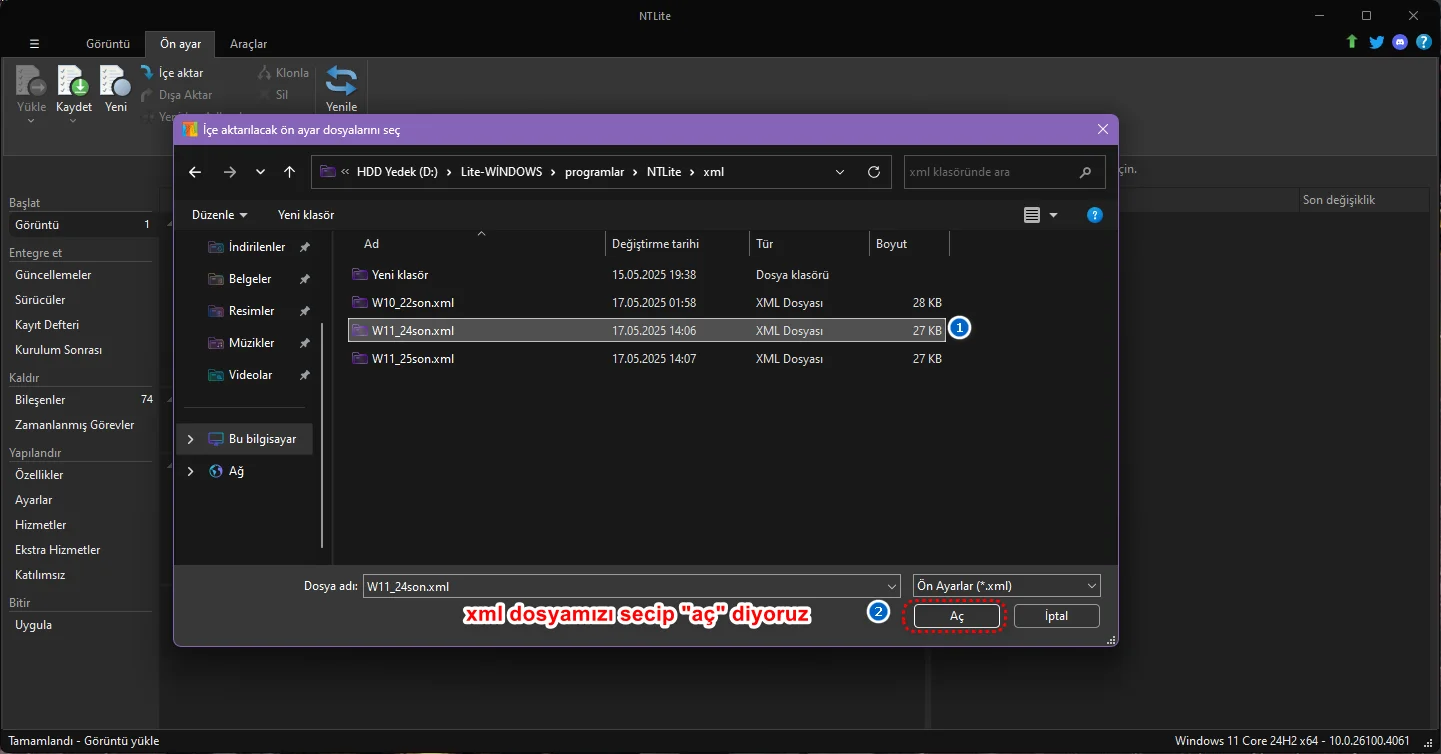1441x754 pixels.
Task: Open the Twitter link icon
Action: (1376, 42)
